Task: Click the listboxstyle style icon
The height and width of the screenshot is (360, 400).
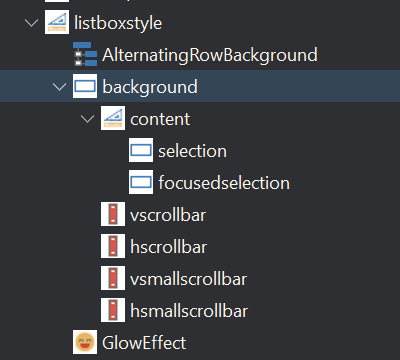Action: point(57,22)
